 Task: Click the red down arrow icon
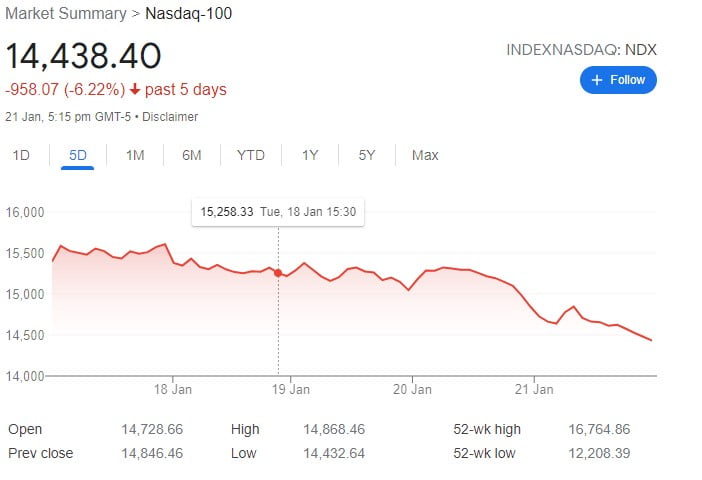[x=135, y=90]
